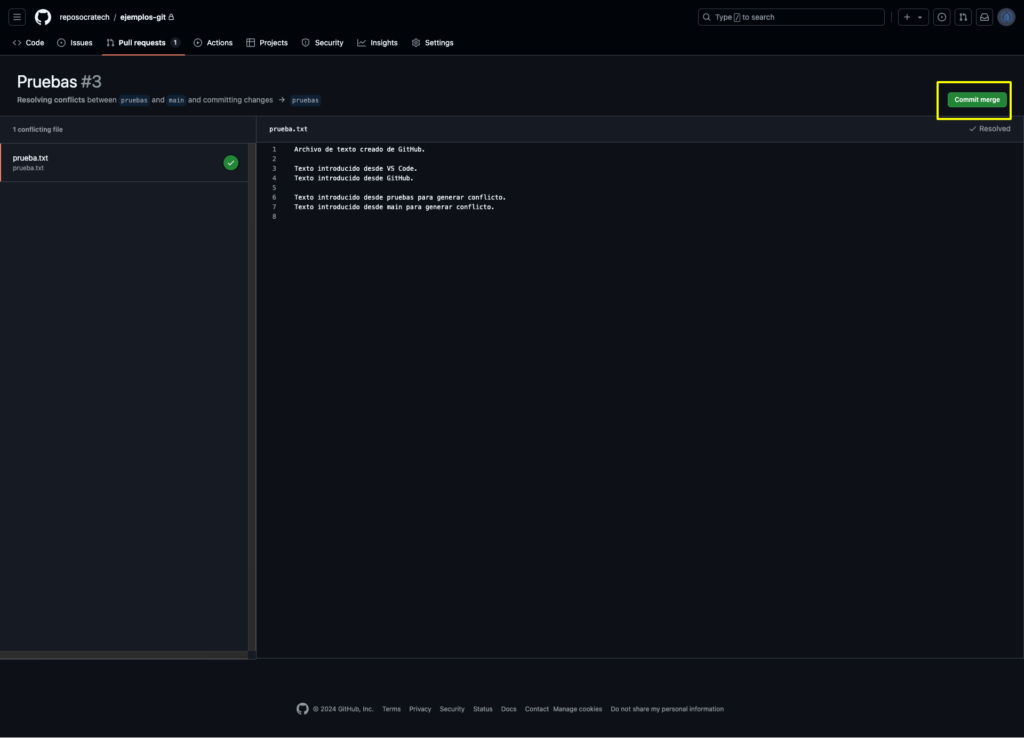Select prueba.txt in conflicting files list

pos(124,163)
